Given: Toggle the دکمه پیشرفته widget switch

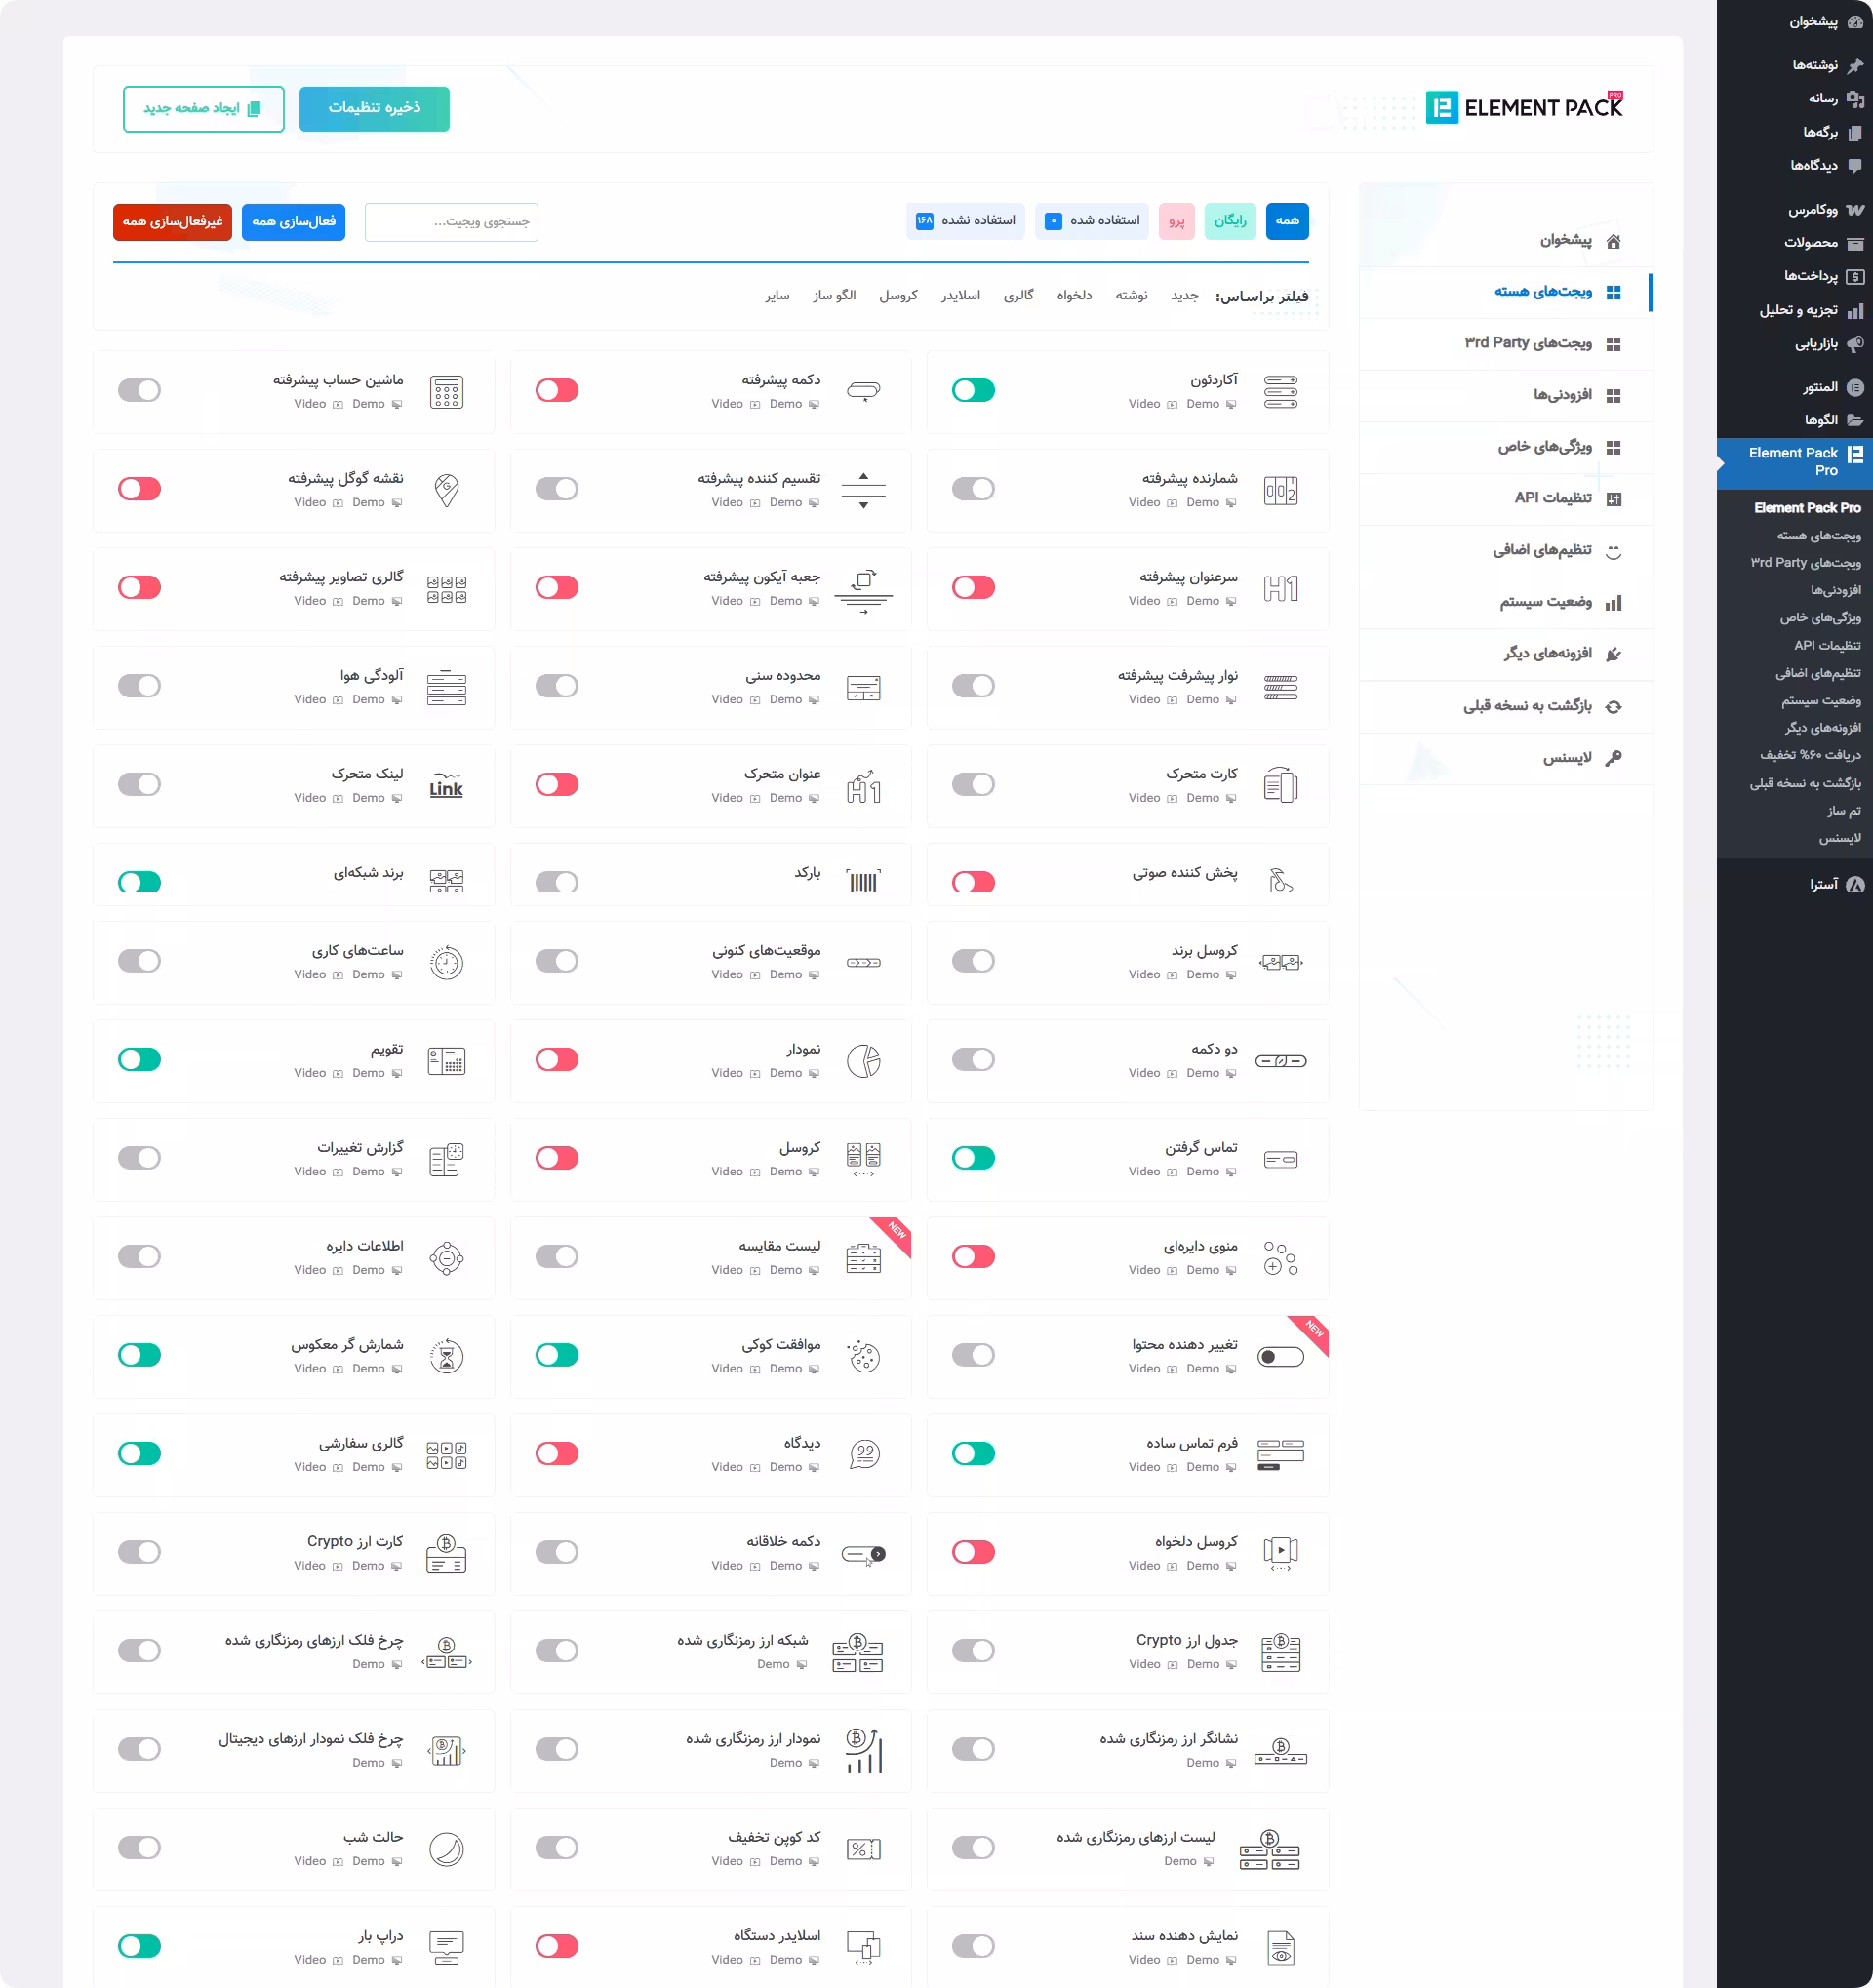Looking at the screenshot, I should [556, 390].
